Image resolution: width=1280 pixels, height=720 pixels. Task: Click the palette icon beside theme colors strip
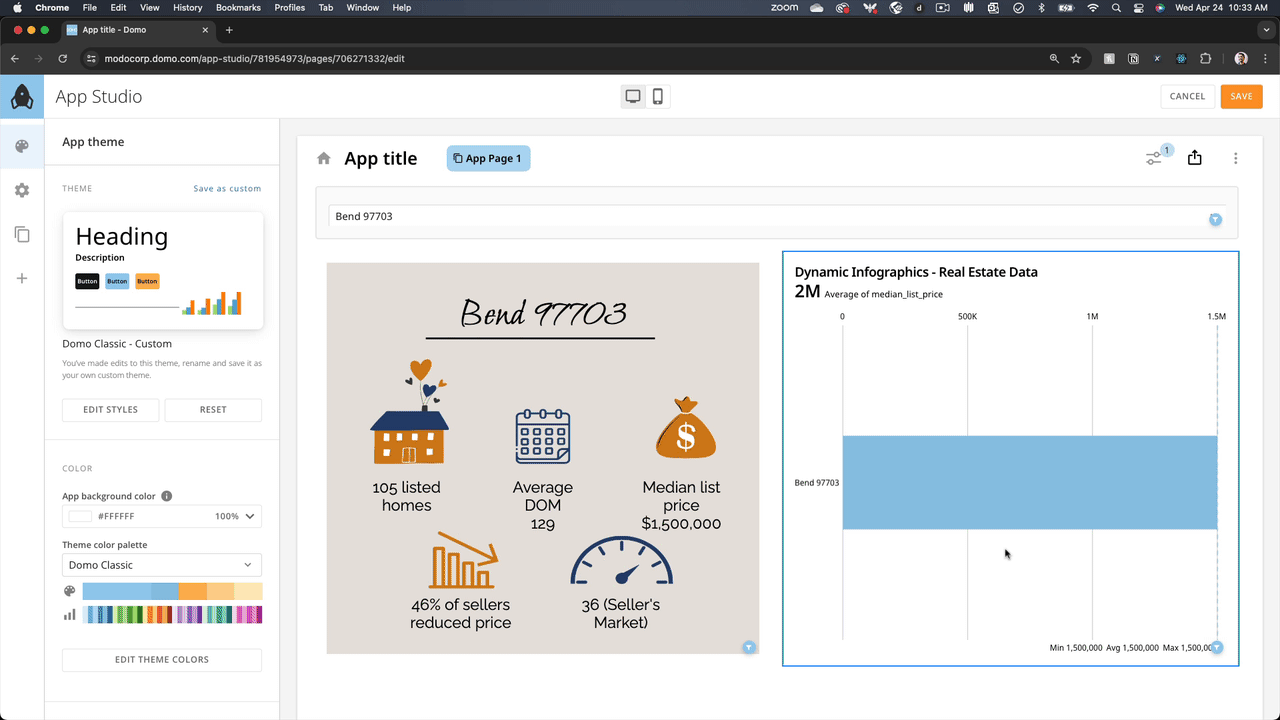point(70,591)
